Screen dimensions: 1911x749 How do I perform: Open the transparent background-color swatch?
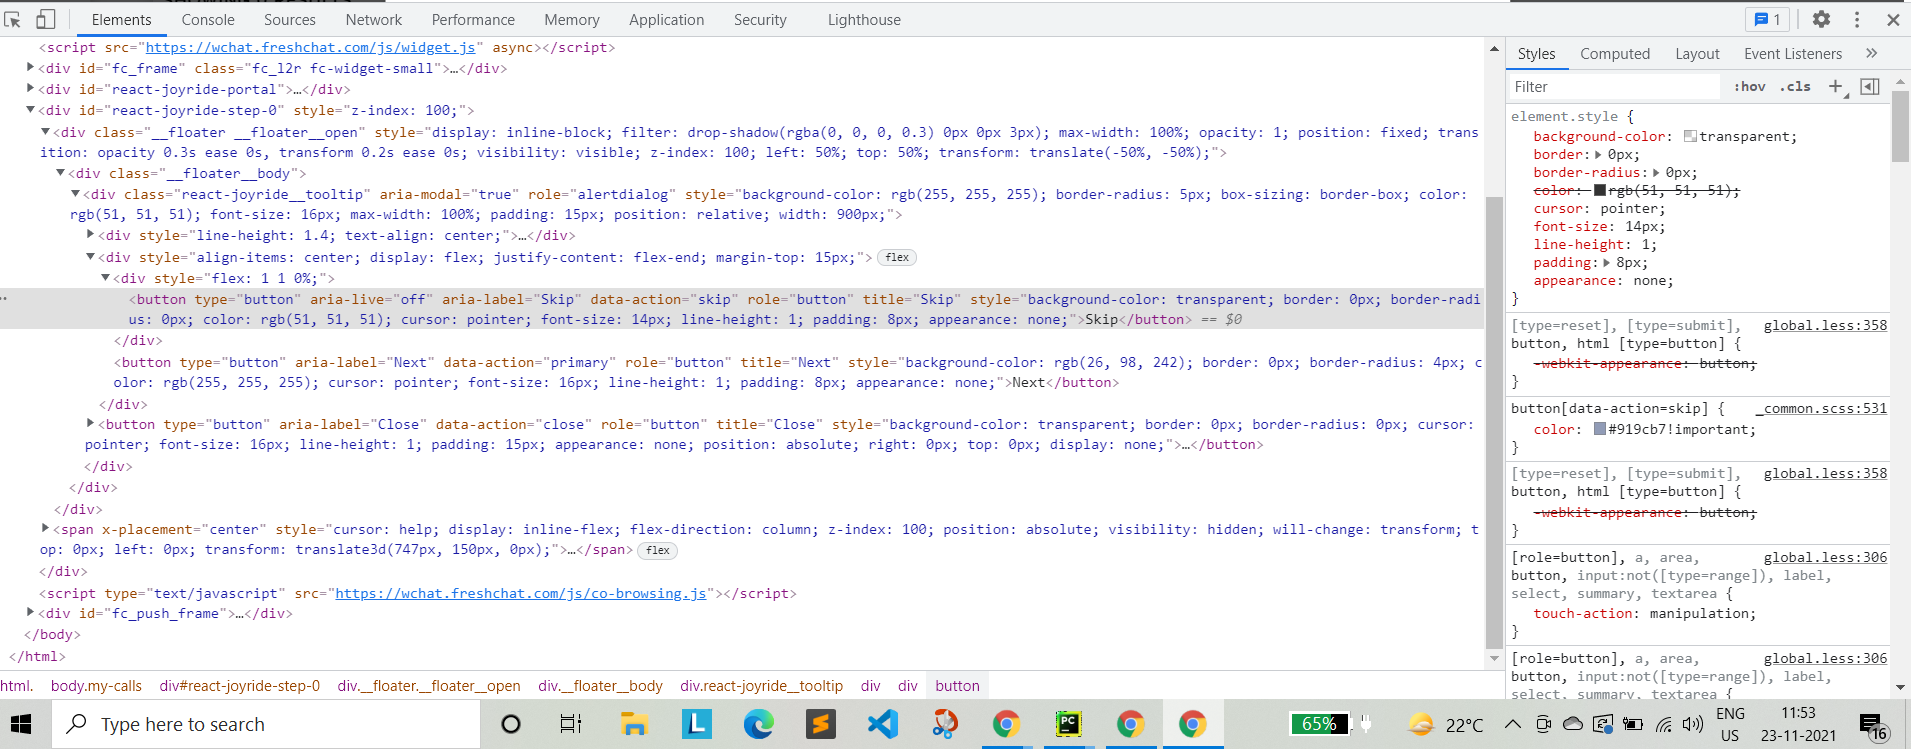tap(1690, 136)
